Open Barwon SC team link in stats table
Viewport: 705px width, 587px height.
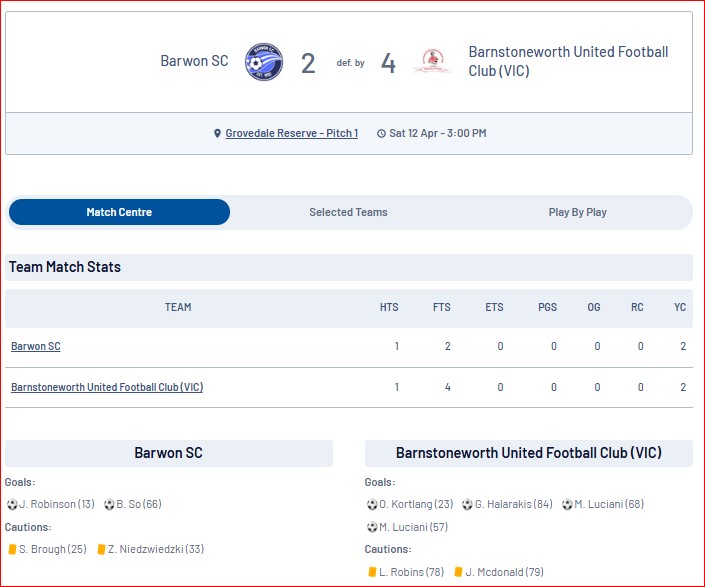[36, 346]
